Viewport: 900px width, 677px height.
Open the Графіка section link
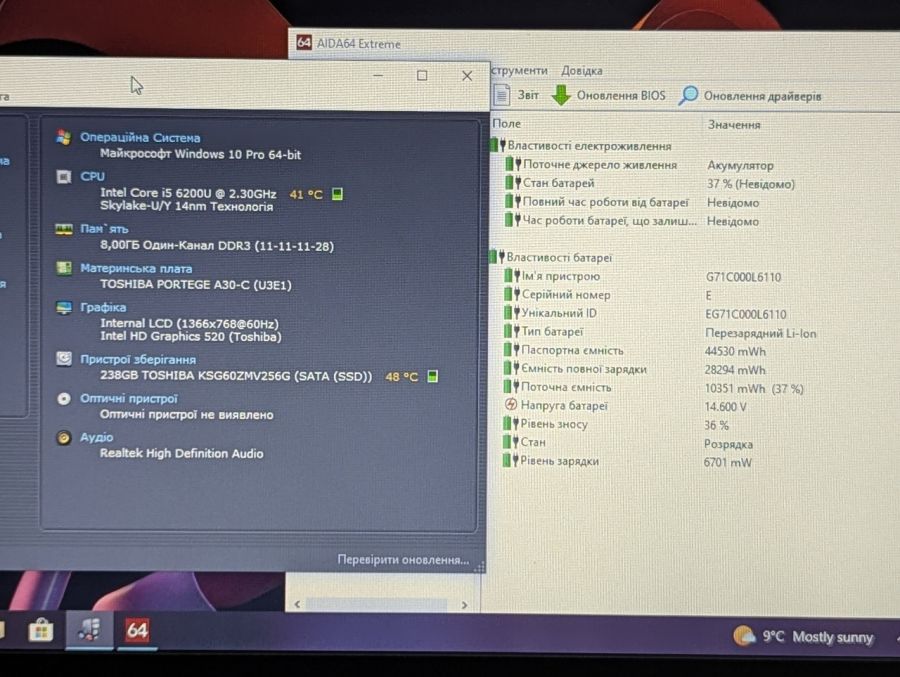(x=103, y=307)
